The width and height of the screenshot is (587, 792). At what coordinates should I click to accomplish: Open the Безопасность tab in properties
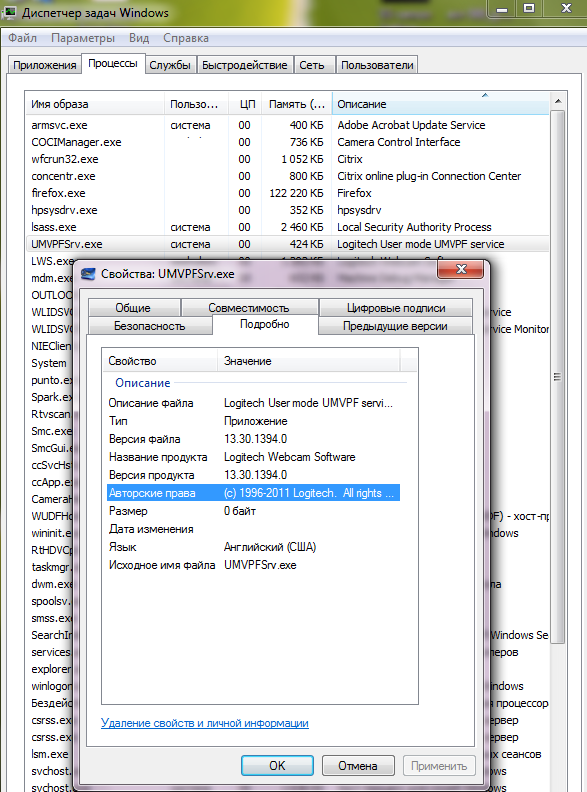[150, 326]
